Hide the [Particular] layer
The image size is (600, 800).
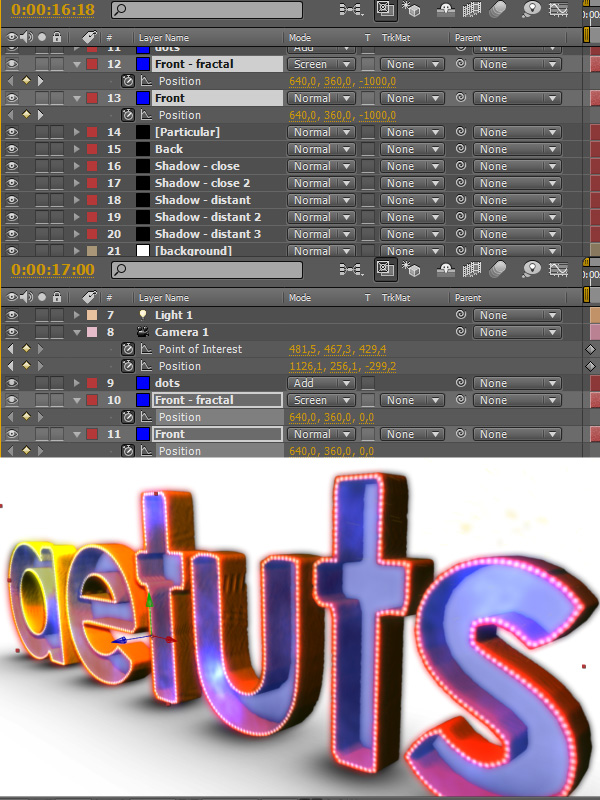(x=12, y=132)
